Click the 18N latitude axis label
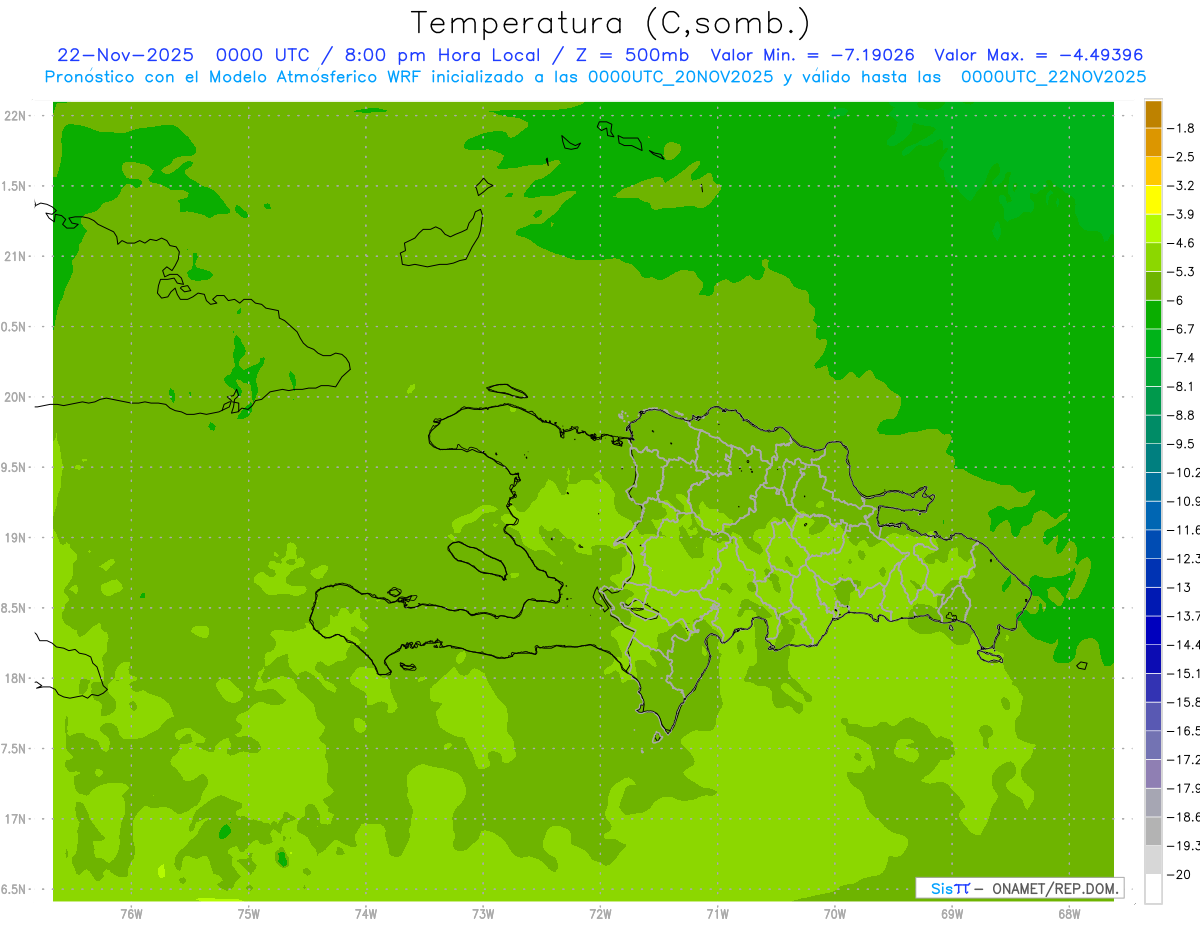This screenshot has width=1200, height=927. coord(16,678)
